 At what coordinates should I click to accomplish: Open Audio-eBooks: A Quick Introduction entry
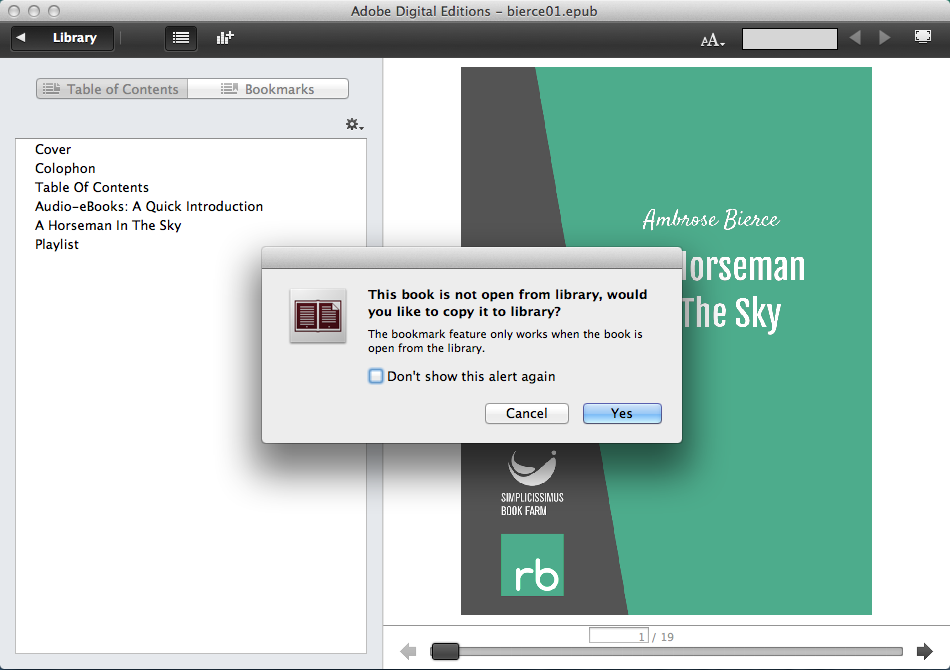point(149,207)
